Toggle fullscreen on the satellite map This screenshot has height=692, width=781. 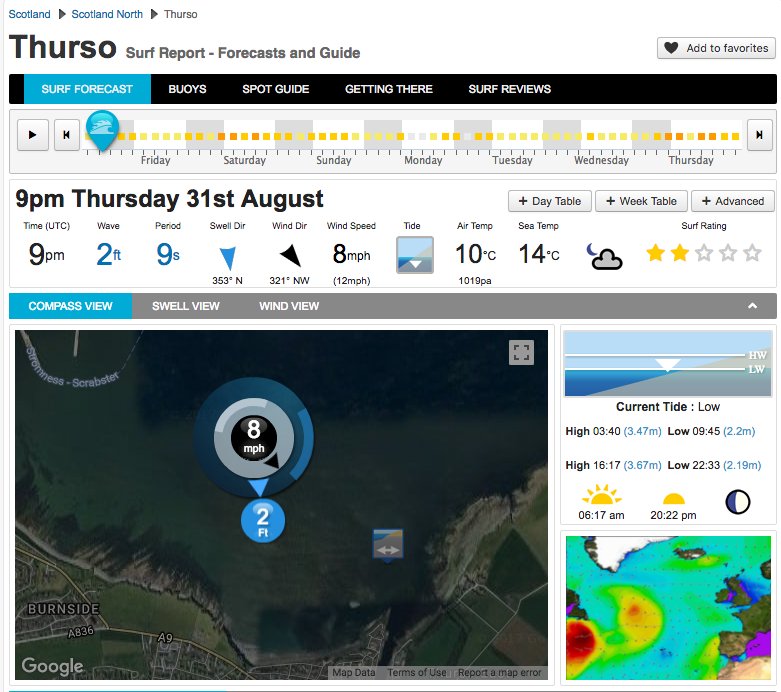[x=521, y=353]
